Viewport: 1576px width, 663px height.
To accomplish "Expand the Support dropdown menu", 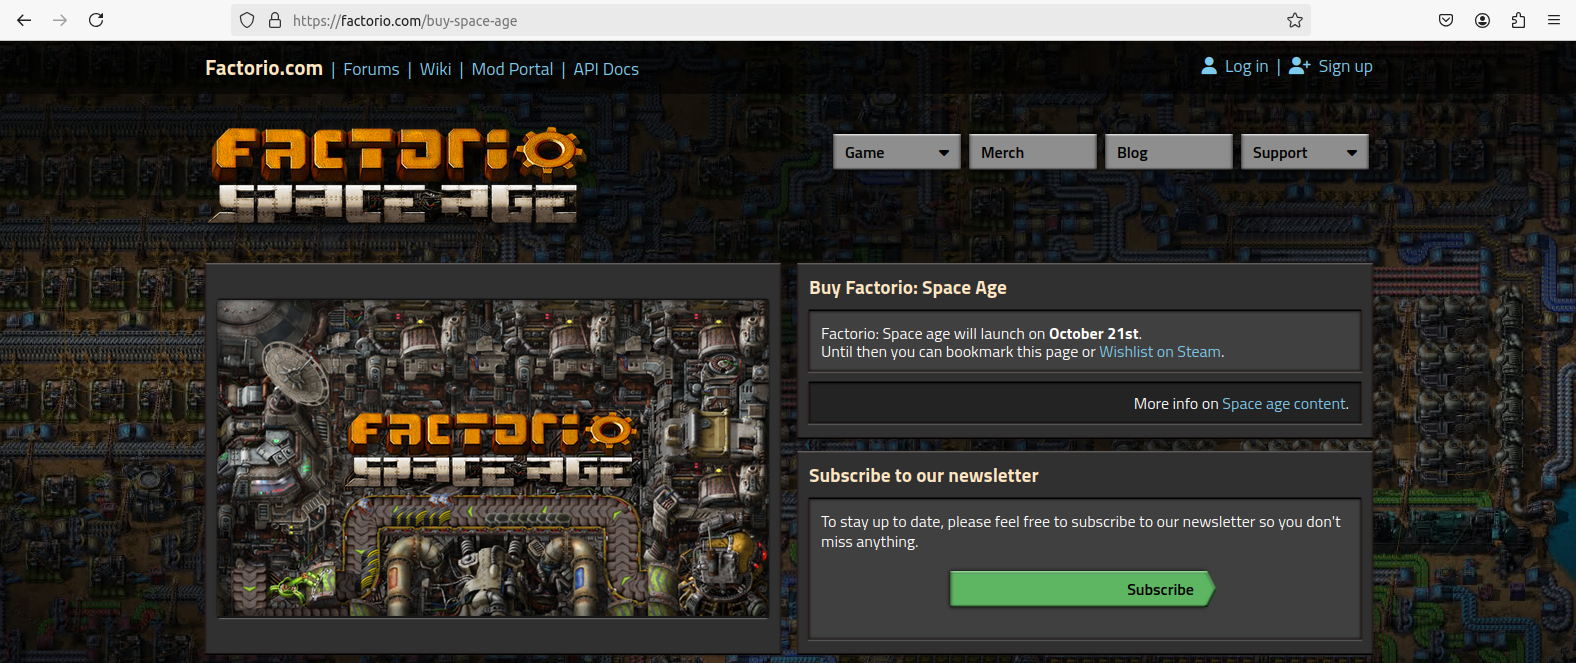I will click(x=1305, y=152).
